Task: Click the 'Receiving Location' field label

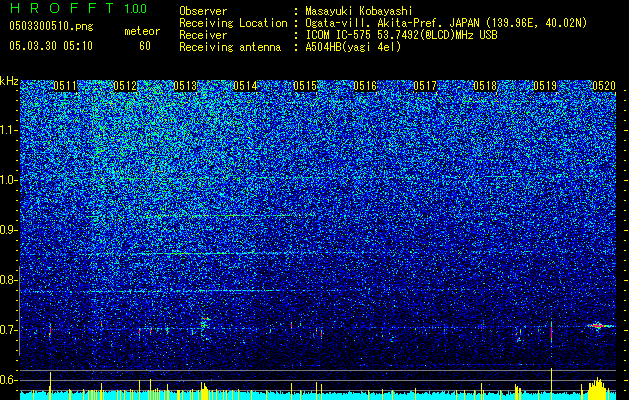Action: coord(233,23)
